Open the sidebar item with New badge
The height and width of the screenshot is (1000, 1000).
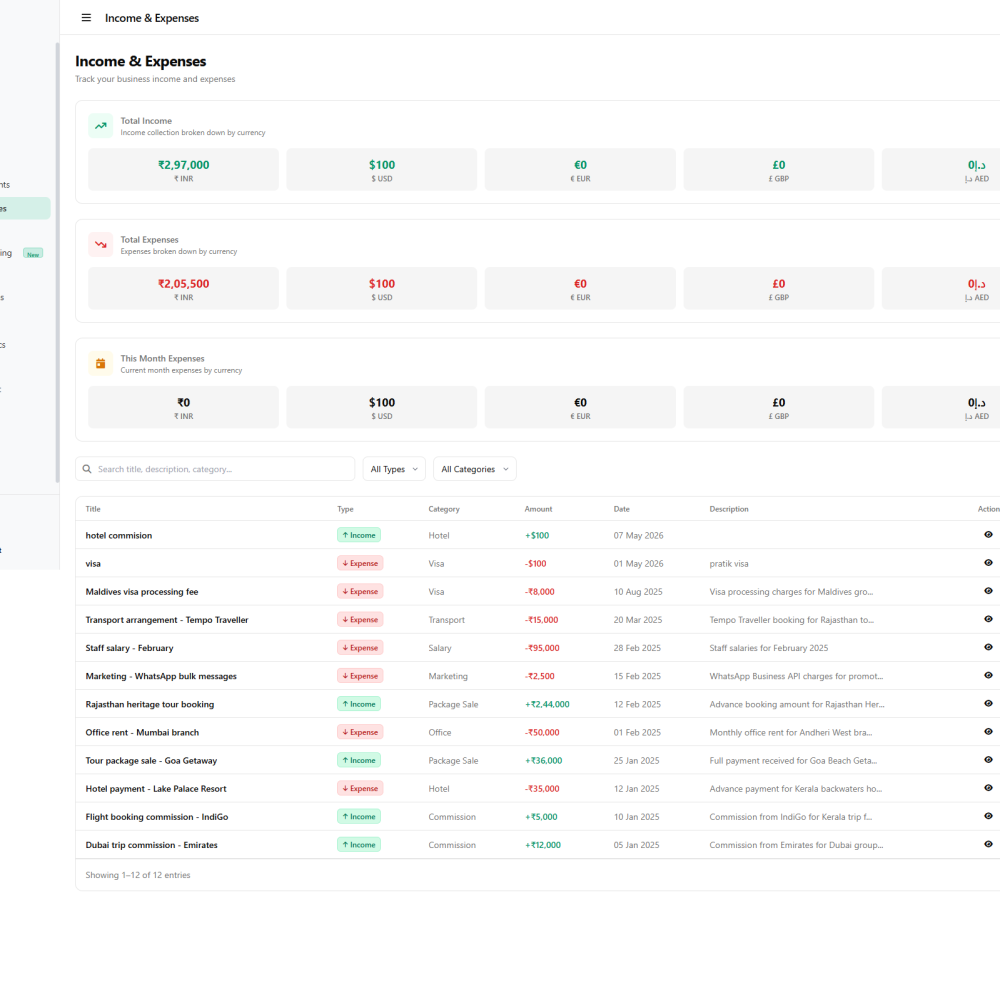(x=24, y=253)
